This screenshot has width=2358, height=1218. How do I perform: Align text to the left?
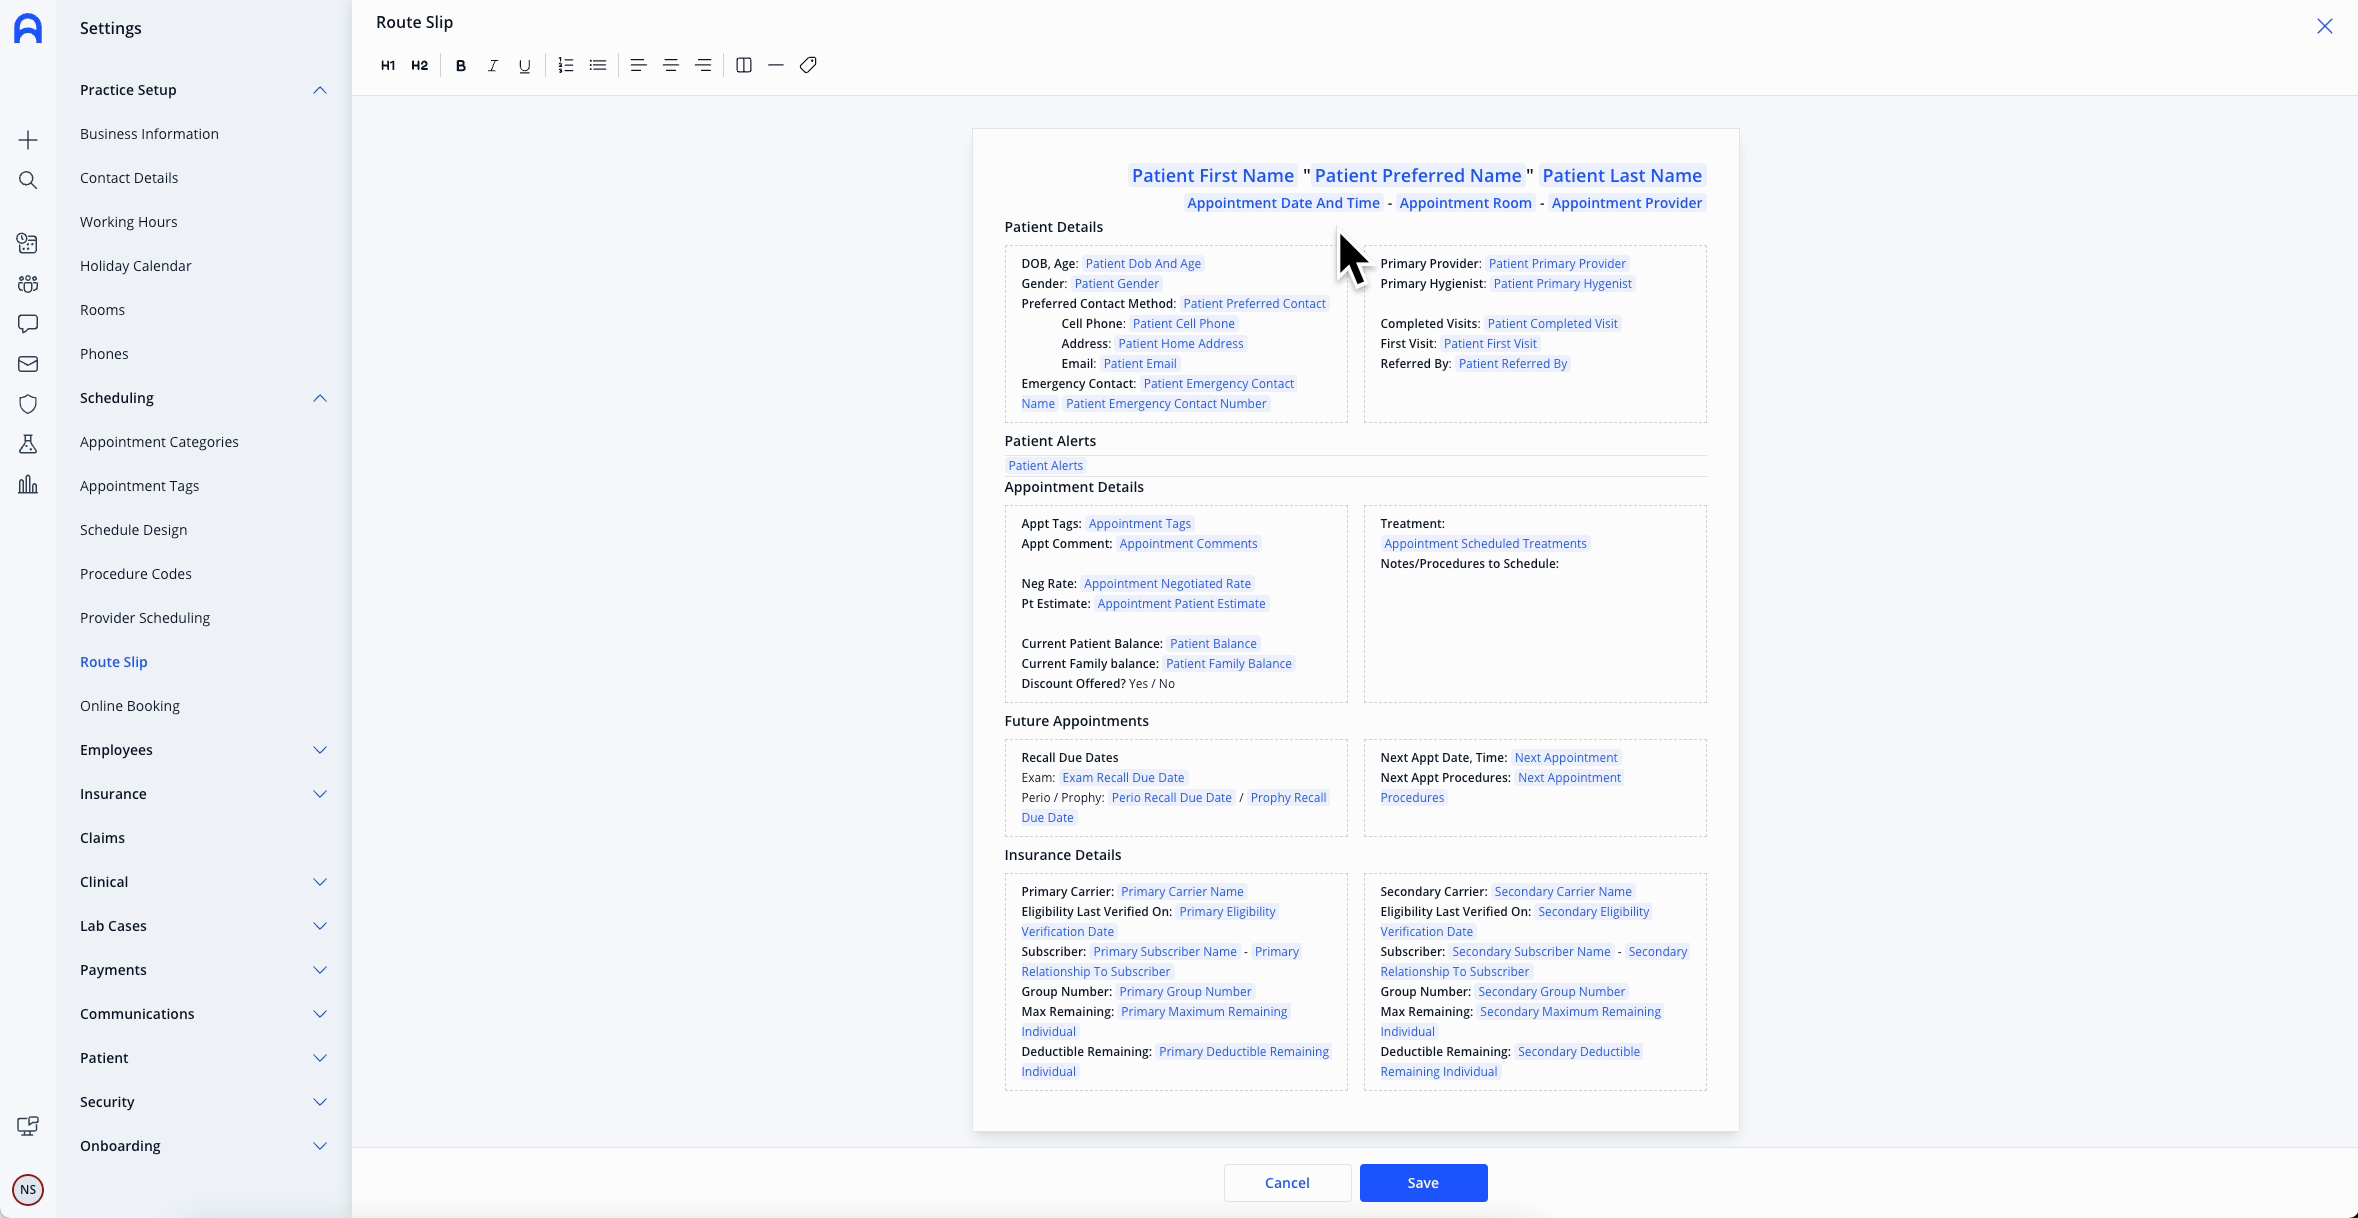point(639,65)
